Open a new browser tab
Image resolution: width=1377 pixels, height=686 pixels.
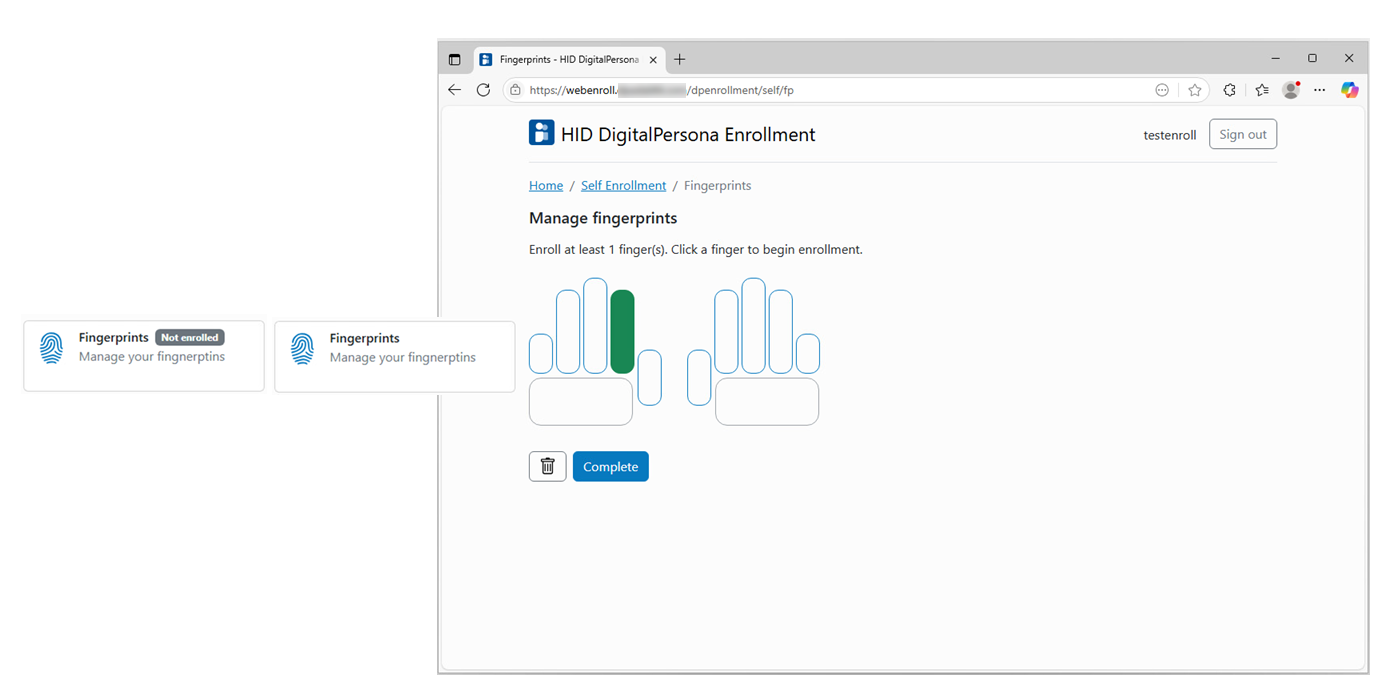point(680,60)
